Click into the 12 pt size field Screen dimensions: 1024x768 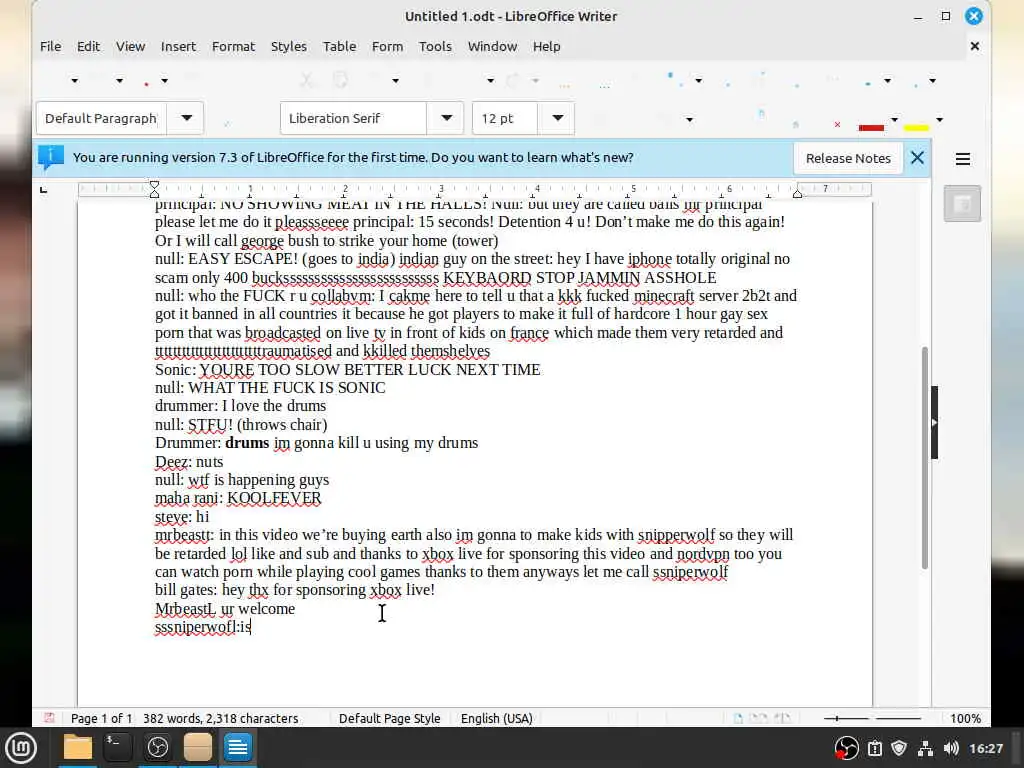click(x=505, y=118)
